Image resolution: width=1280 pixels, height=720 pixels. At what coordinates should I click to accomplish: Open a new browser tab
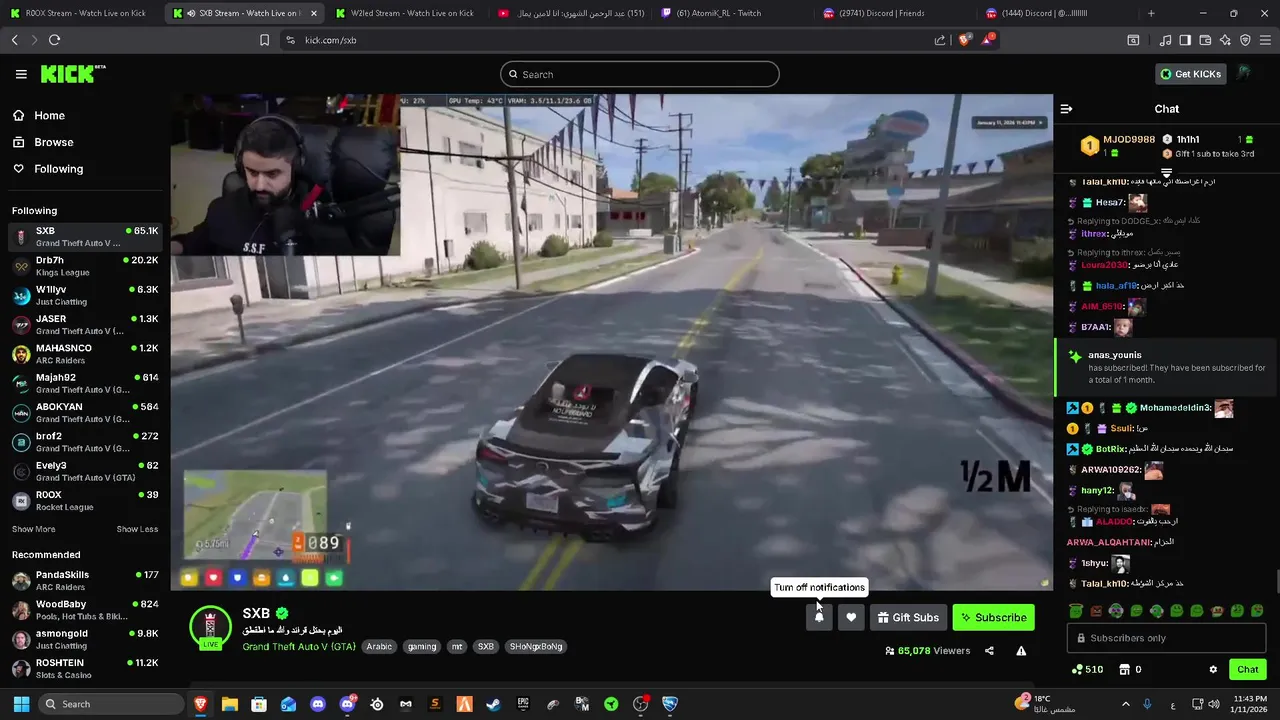click(x=1151, y=13)
